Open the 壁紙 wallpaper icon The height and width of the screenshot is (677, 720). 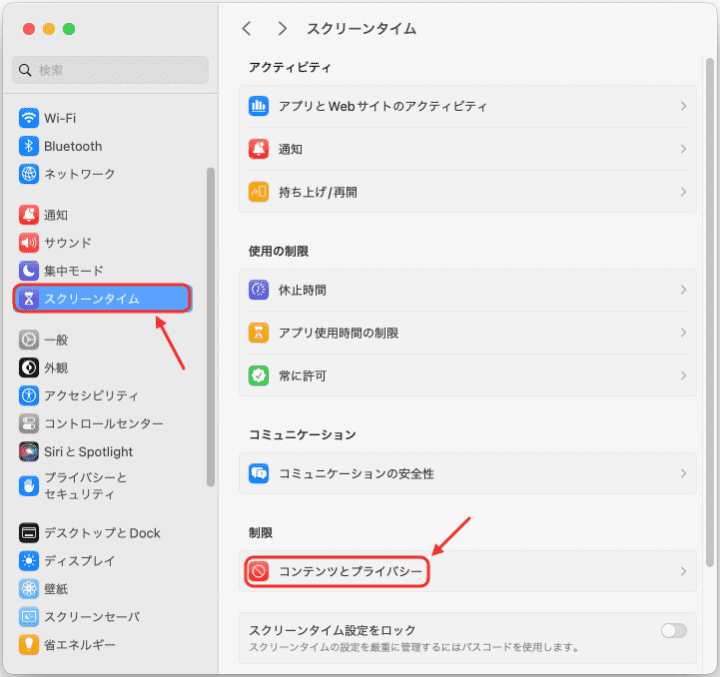coord(28,589)
